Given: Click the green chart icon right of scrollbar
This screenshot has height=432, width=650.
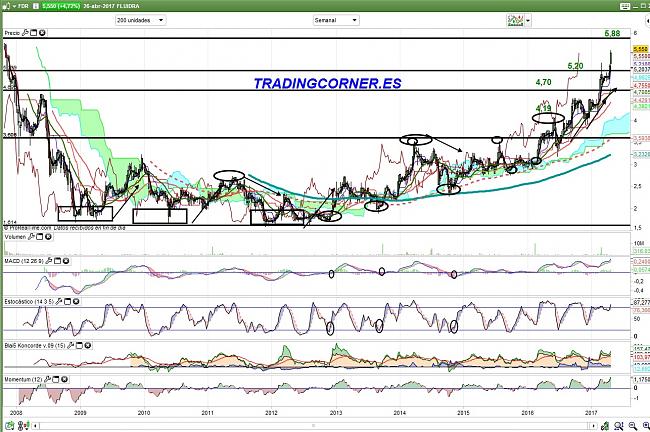Looking at the screenshot, I should click(606, 426).
